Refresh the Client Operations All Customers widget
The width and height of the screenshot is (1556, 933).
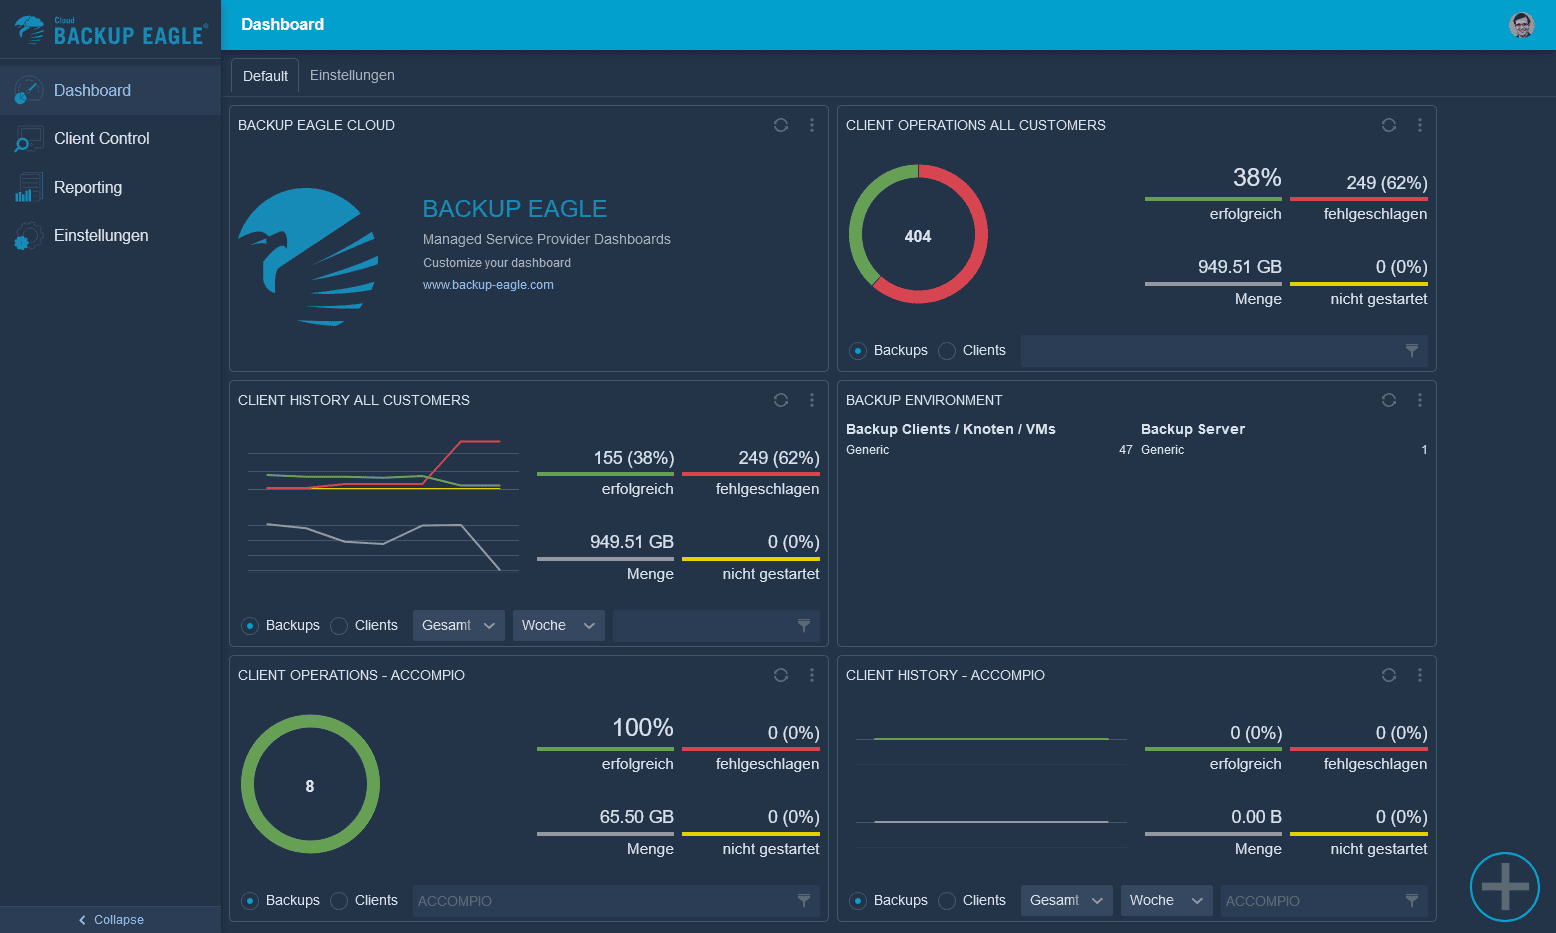pos(1389,125)
